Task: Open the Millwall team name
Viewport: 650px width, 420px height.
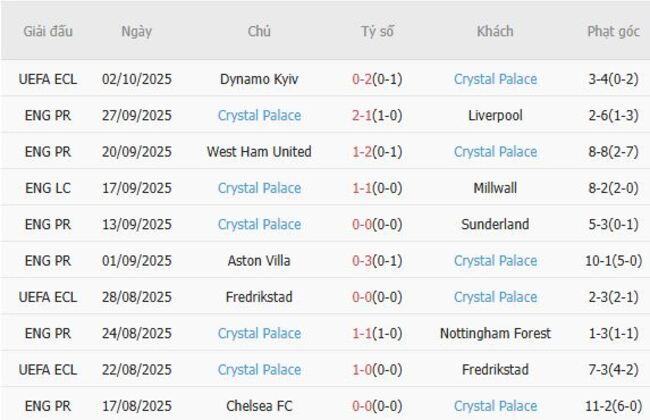Action: (495, 188)
